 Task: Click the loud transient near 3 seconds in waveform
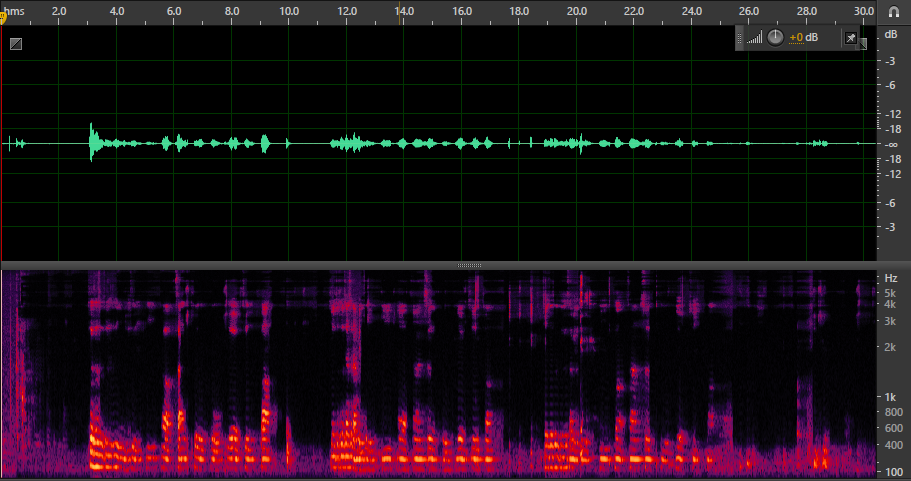click(91, 142)
